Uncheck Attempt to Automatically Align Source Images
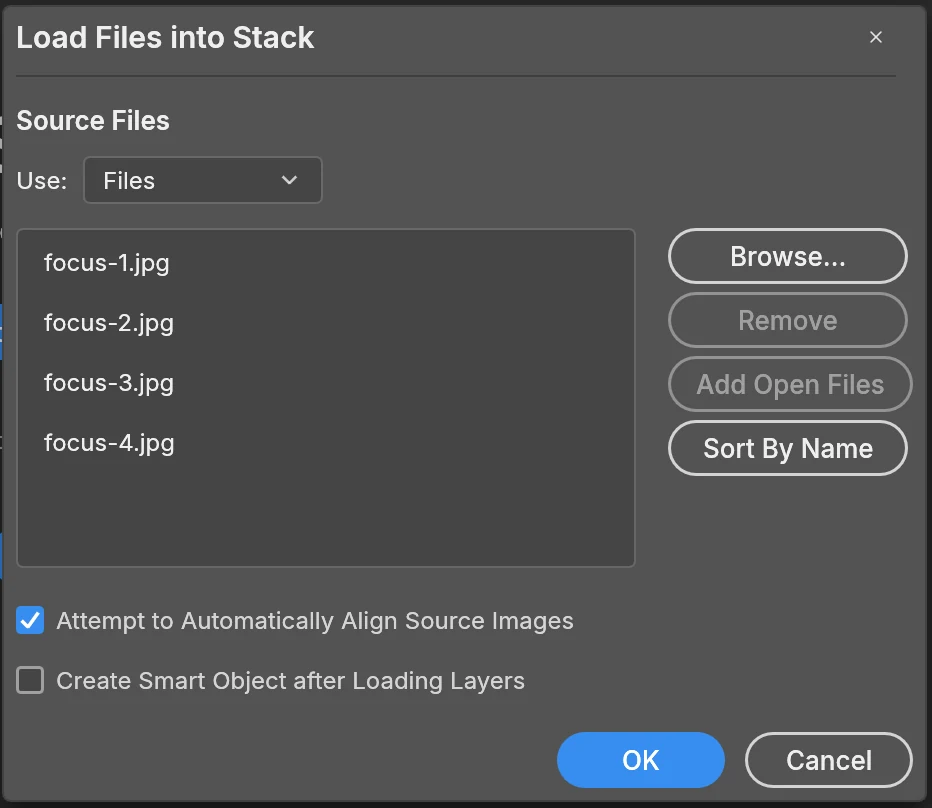This screenshot has height=808, width=932. click(x=30, y=620)
